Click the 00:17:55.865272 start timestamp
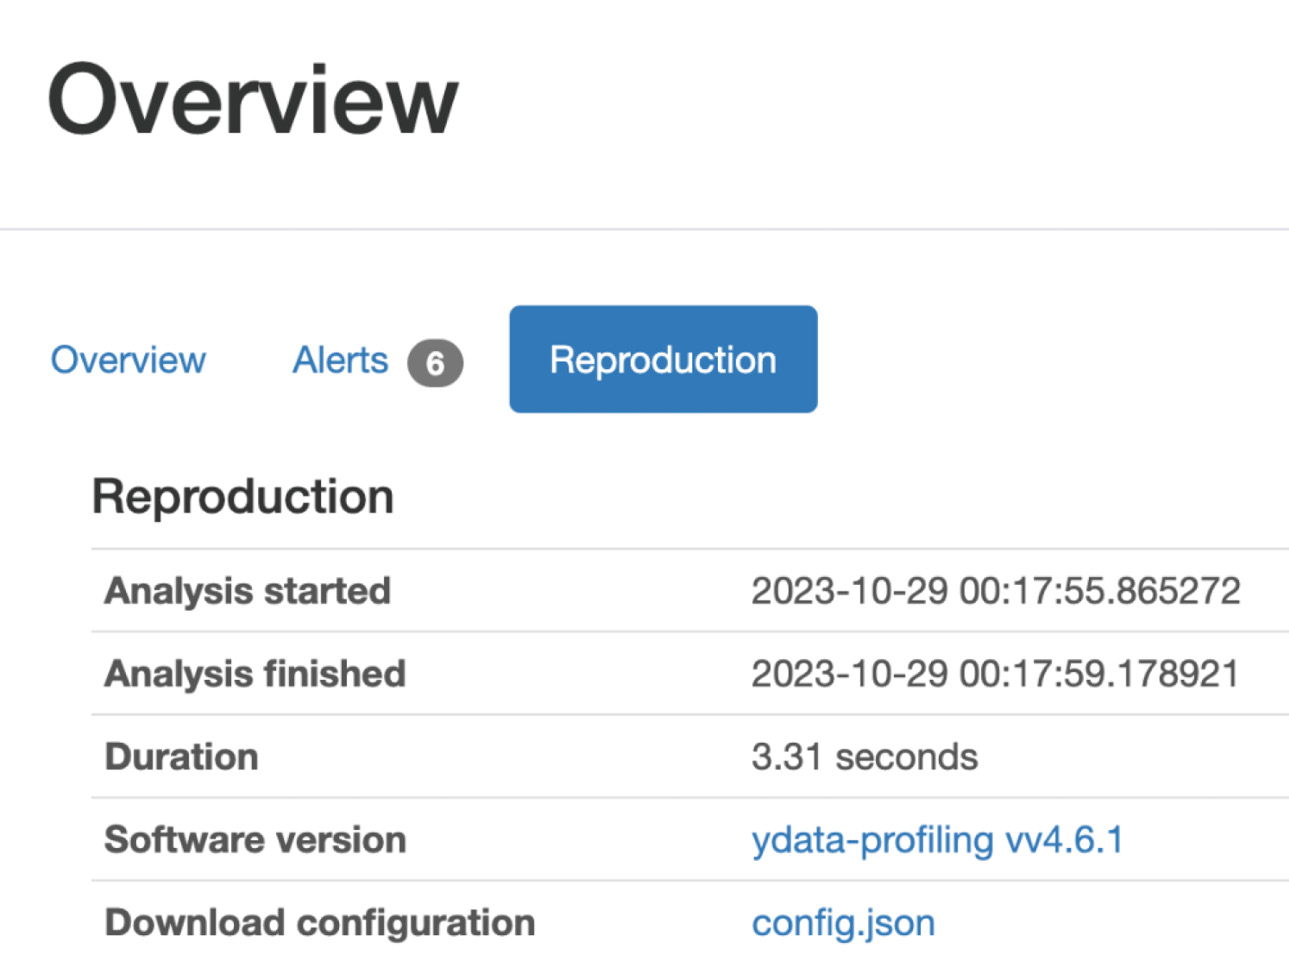Viewport: 1289px width, 973px height. [1100, 591]
